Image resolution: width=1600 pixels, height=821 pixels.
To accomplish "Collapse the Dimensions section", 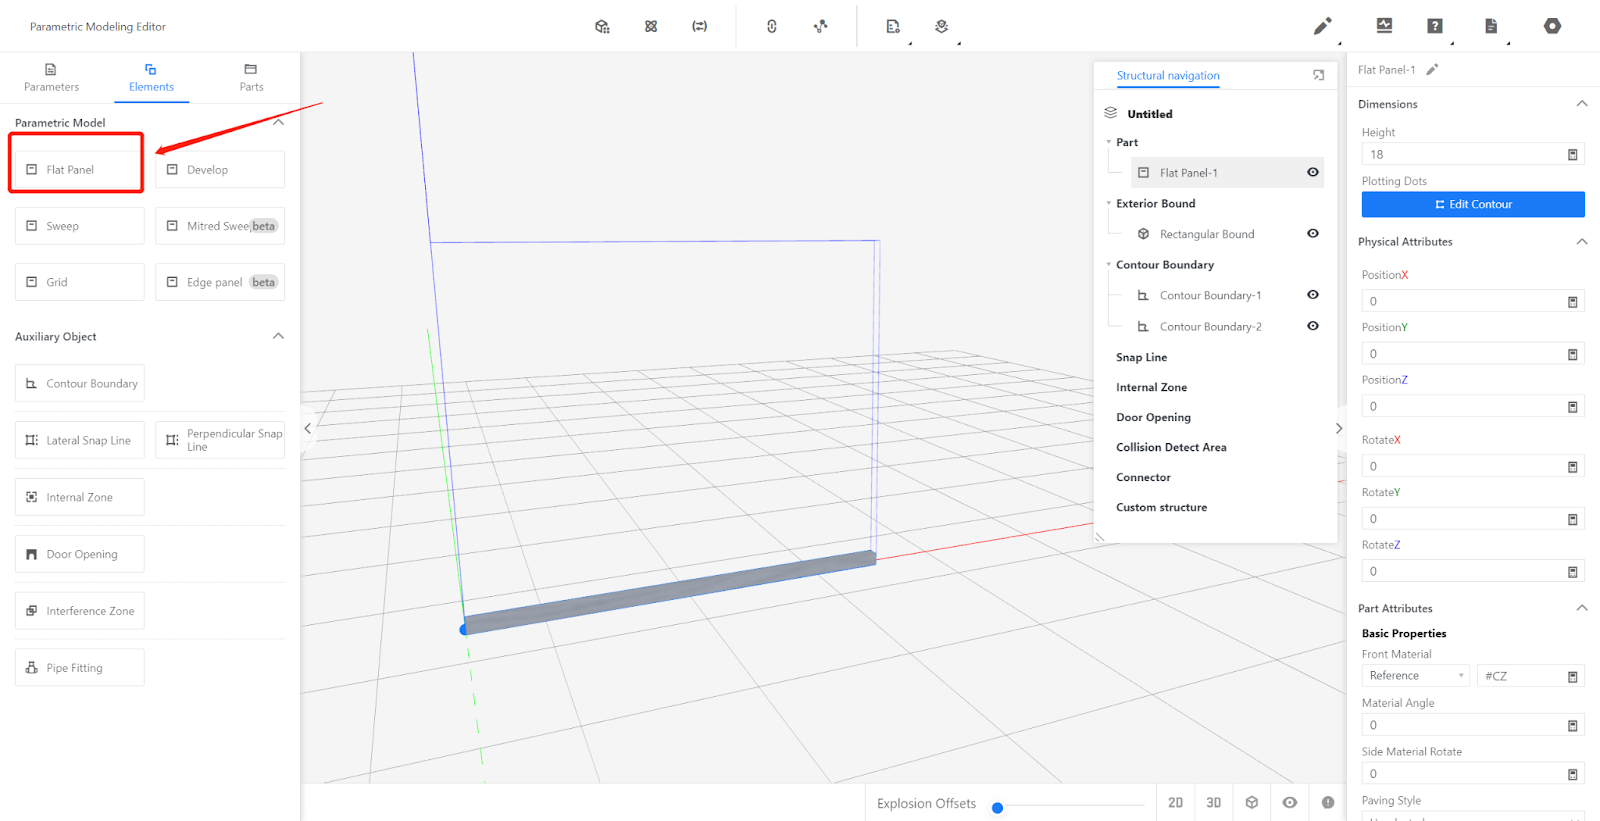I will 1581,104.
